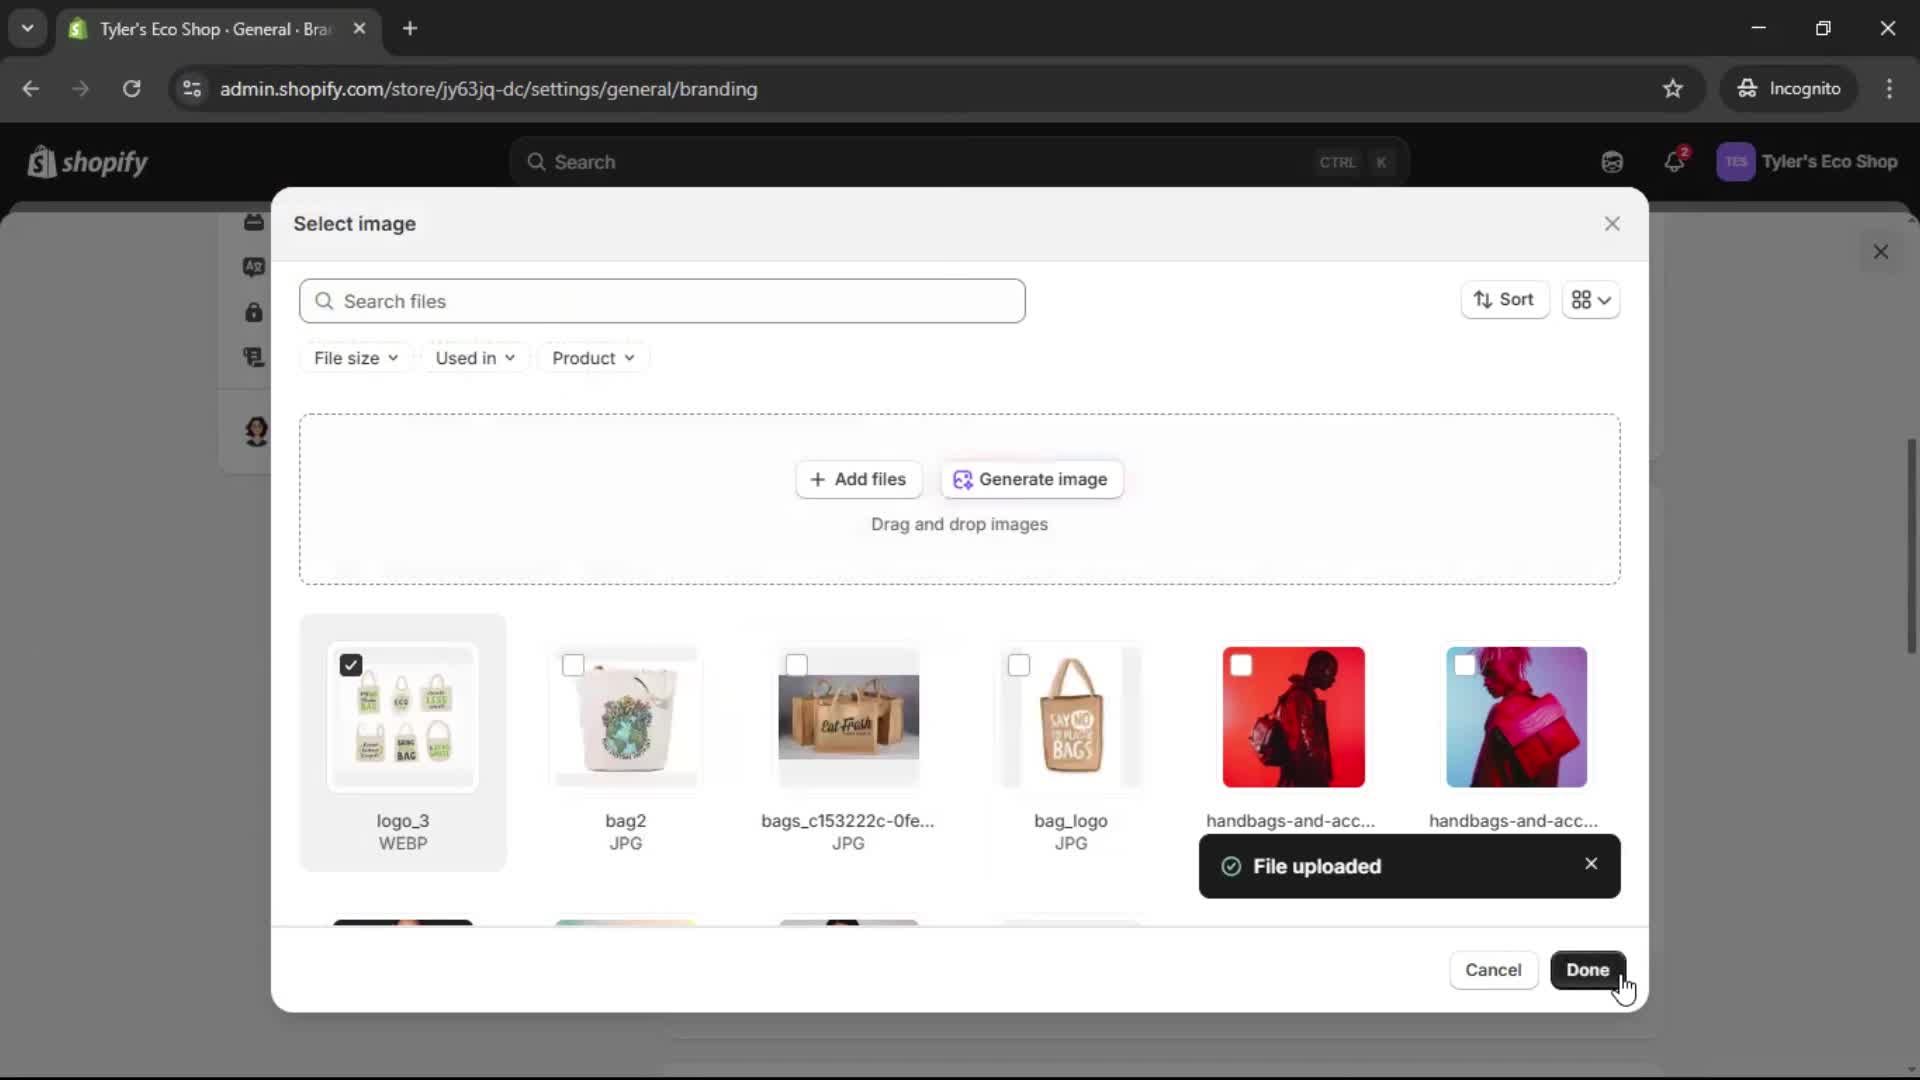The image size is (1920, 1080).
Task: Check the bag_logo image checkbox
Action: coord(1019,666)
